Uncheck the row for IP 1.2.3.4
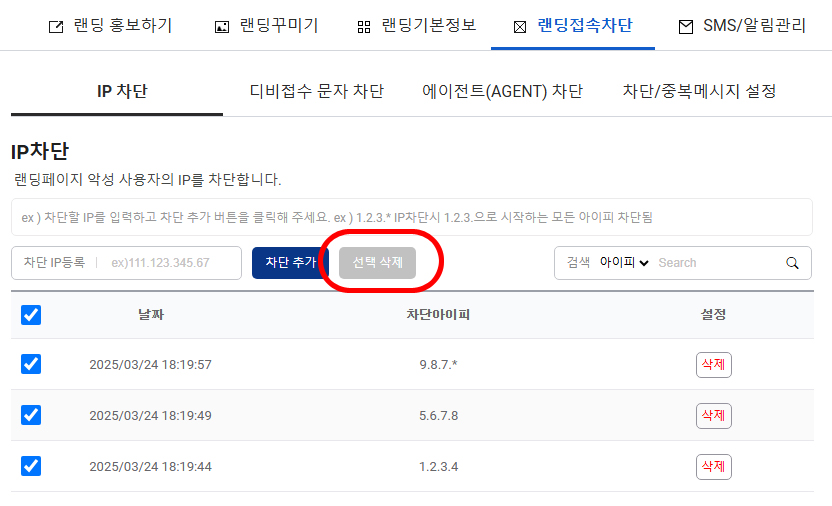 31,466
